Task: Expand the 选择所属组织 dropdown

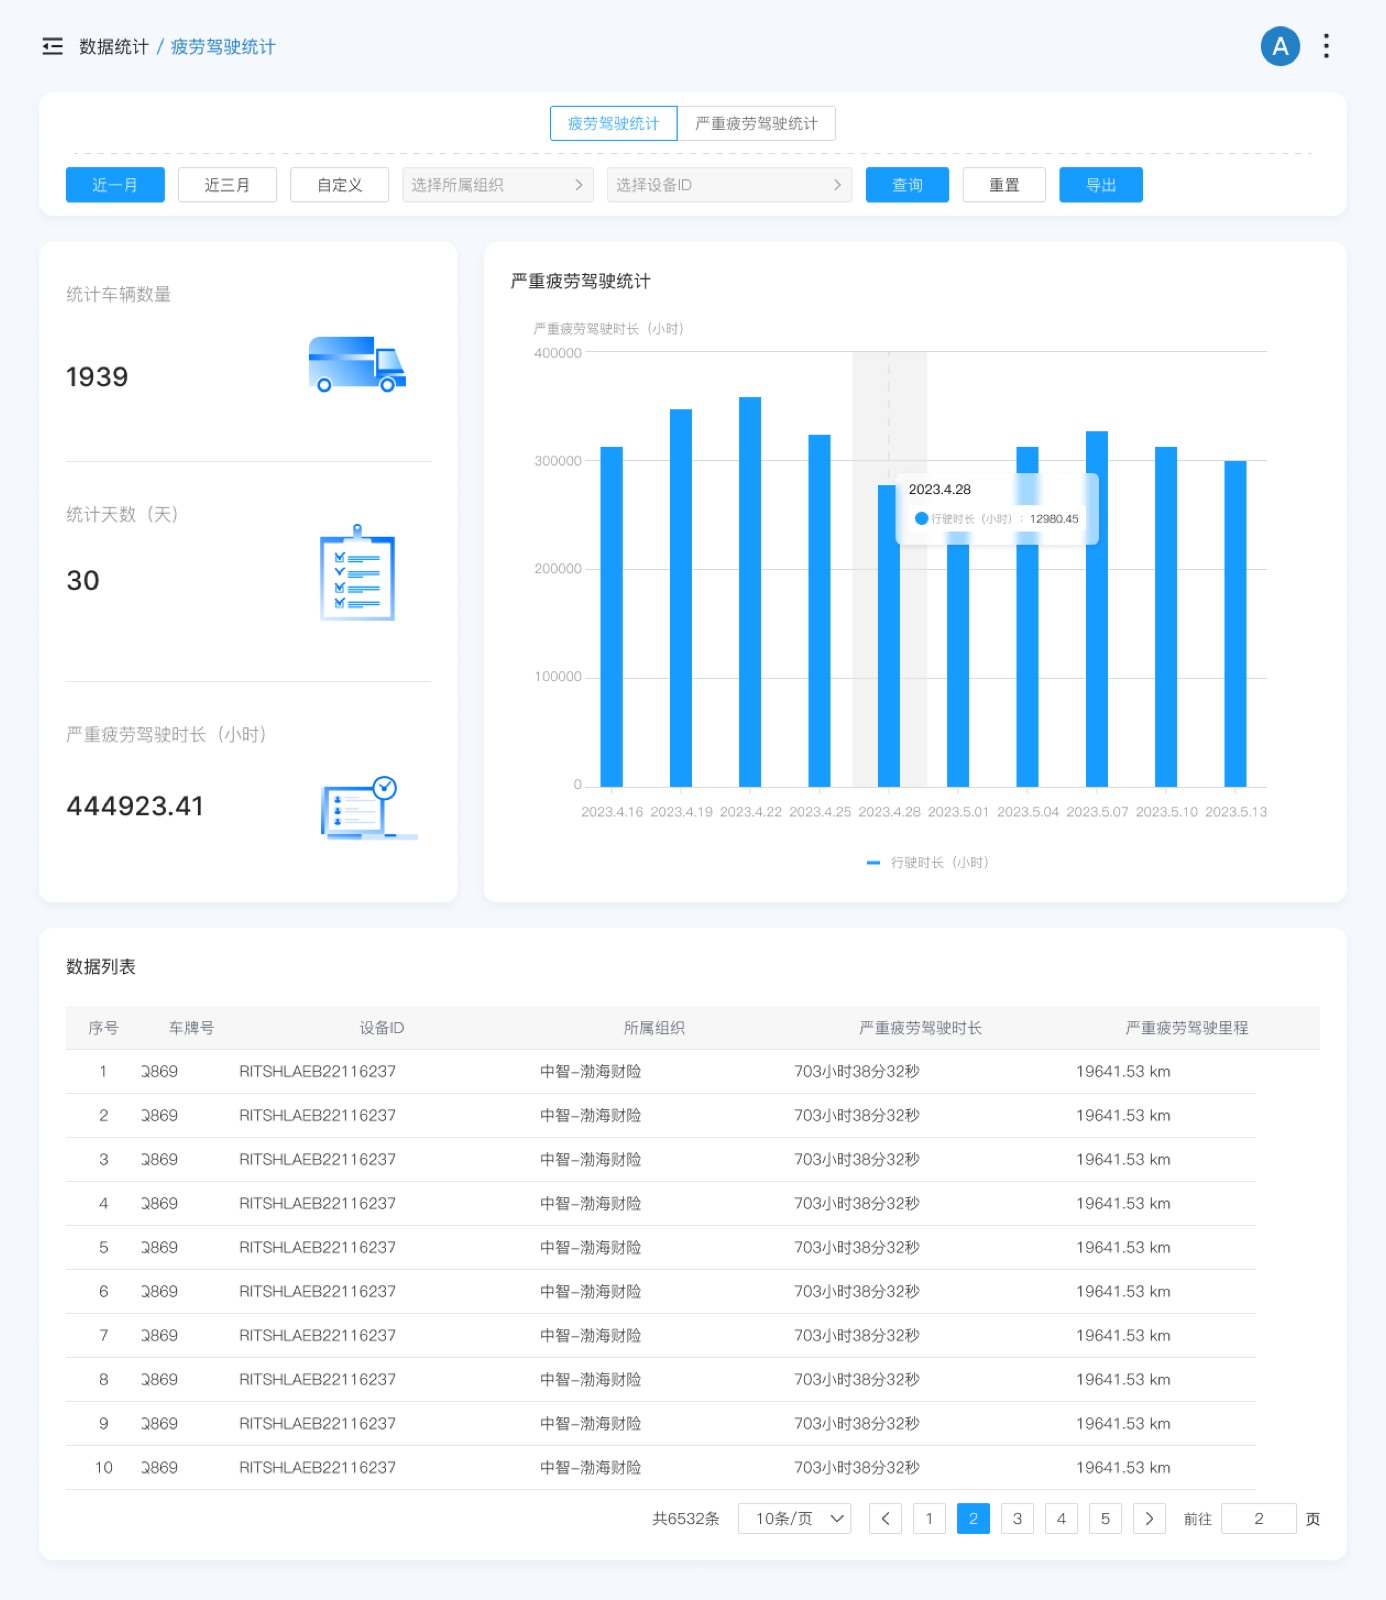Action: [498, 185]
